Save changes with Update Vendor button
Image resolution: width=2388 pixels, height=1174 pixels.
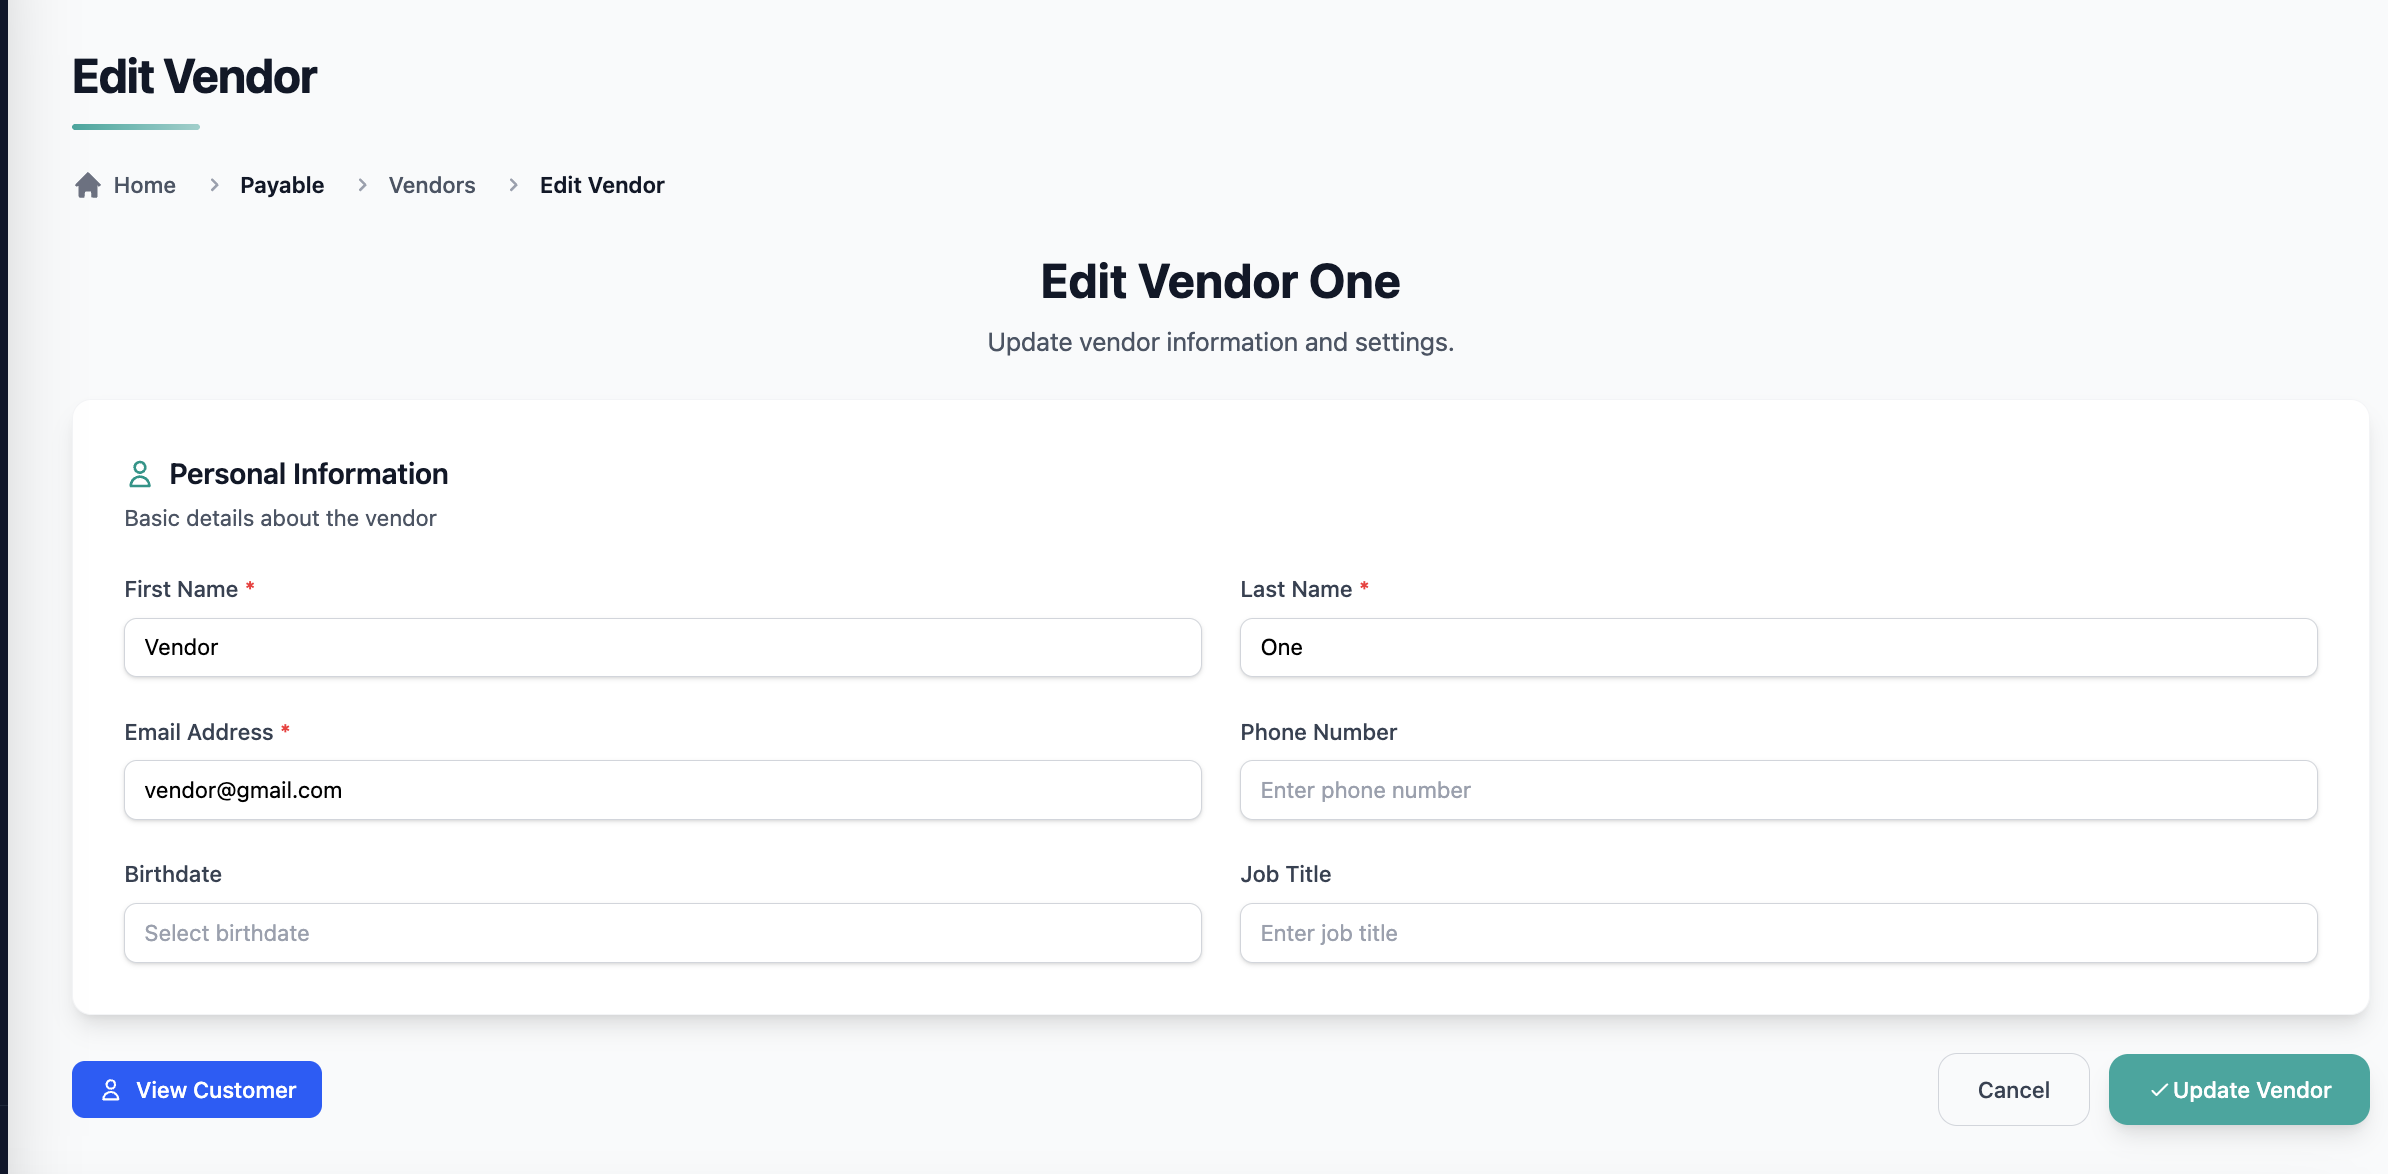2239,1090
